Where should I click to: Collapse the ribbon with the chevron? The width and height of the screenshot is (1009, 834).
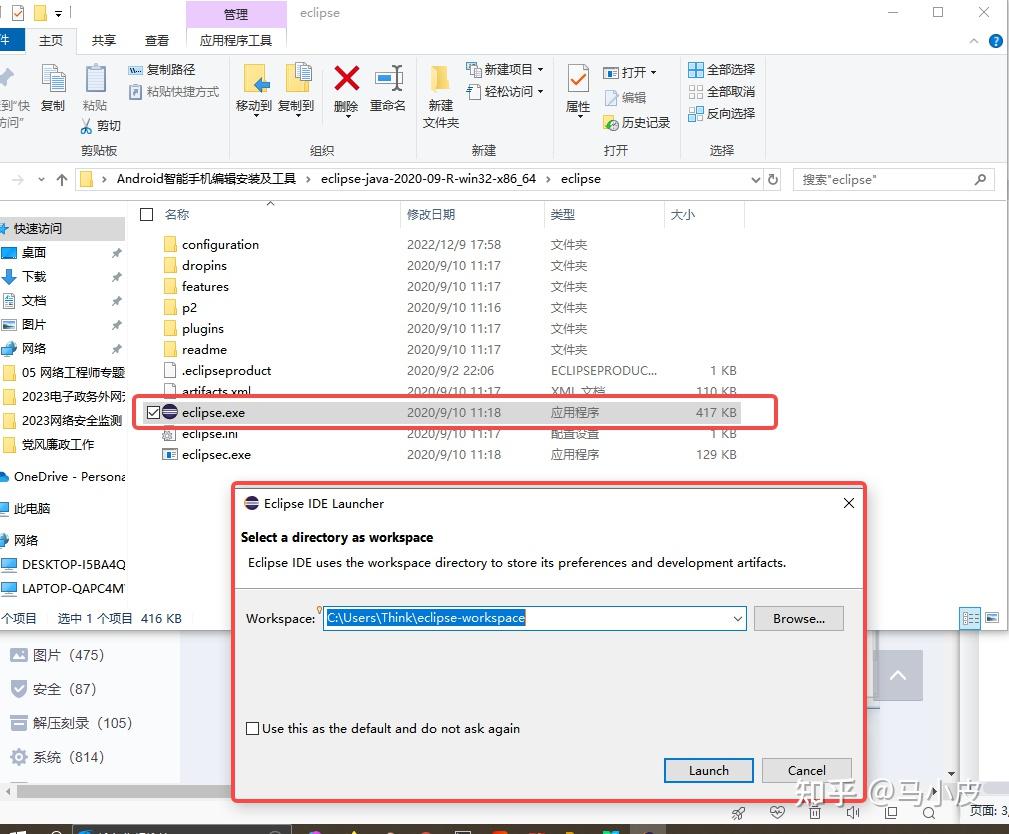(x=974, y=41)
